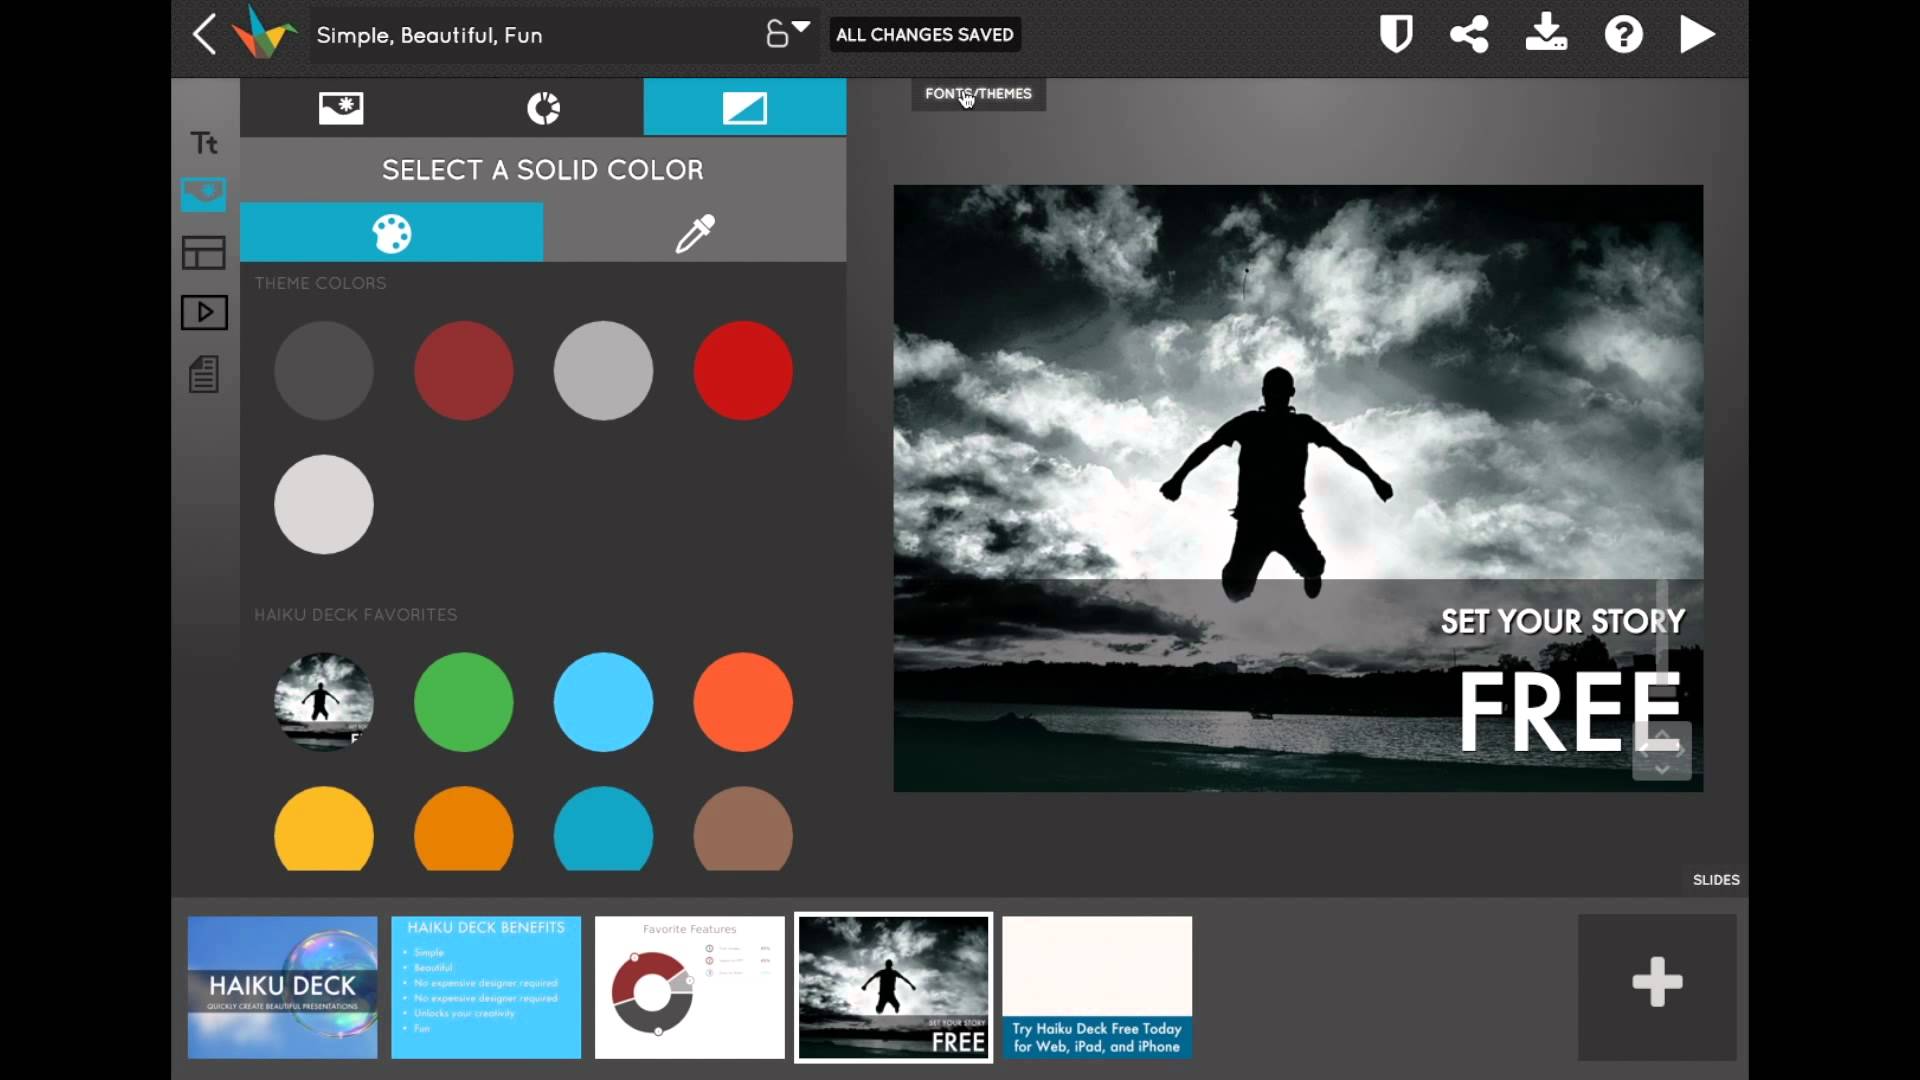Screen dimensions: 1920x1080
Task: Open the help question mark
Action: 1623,35
